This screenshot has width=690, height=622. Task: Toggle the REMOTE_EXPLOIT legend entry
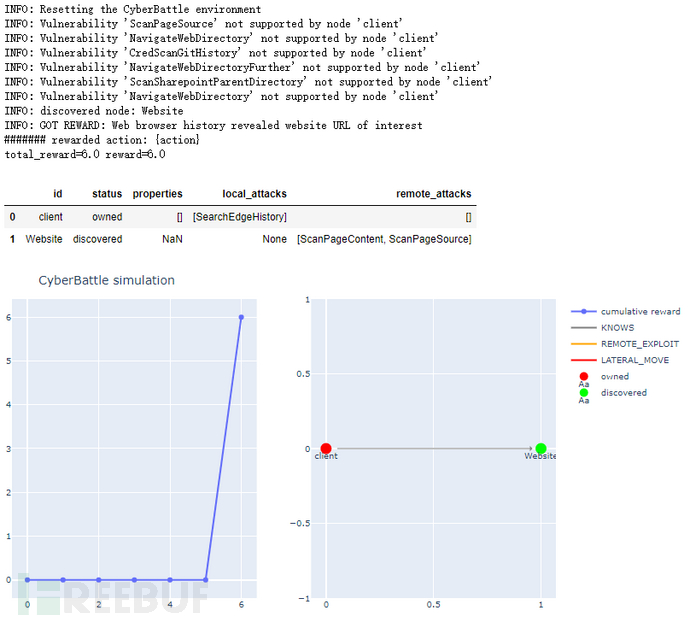625,344
